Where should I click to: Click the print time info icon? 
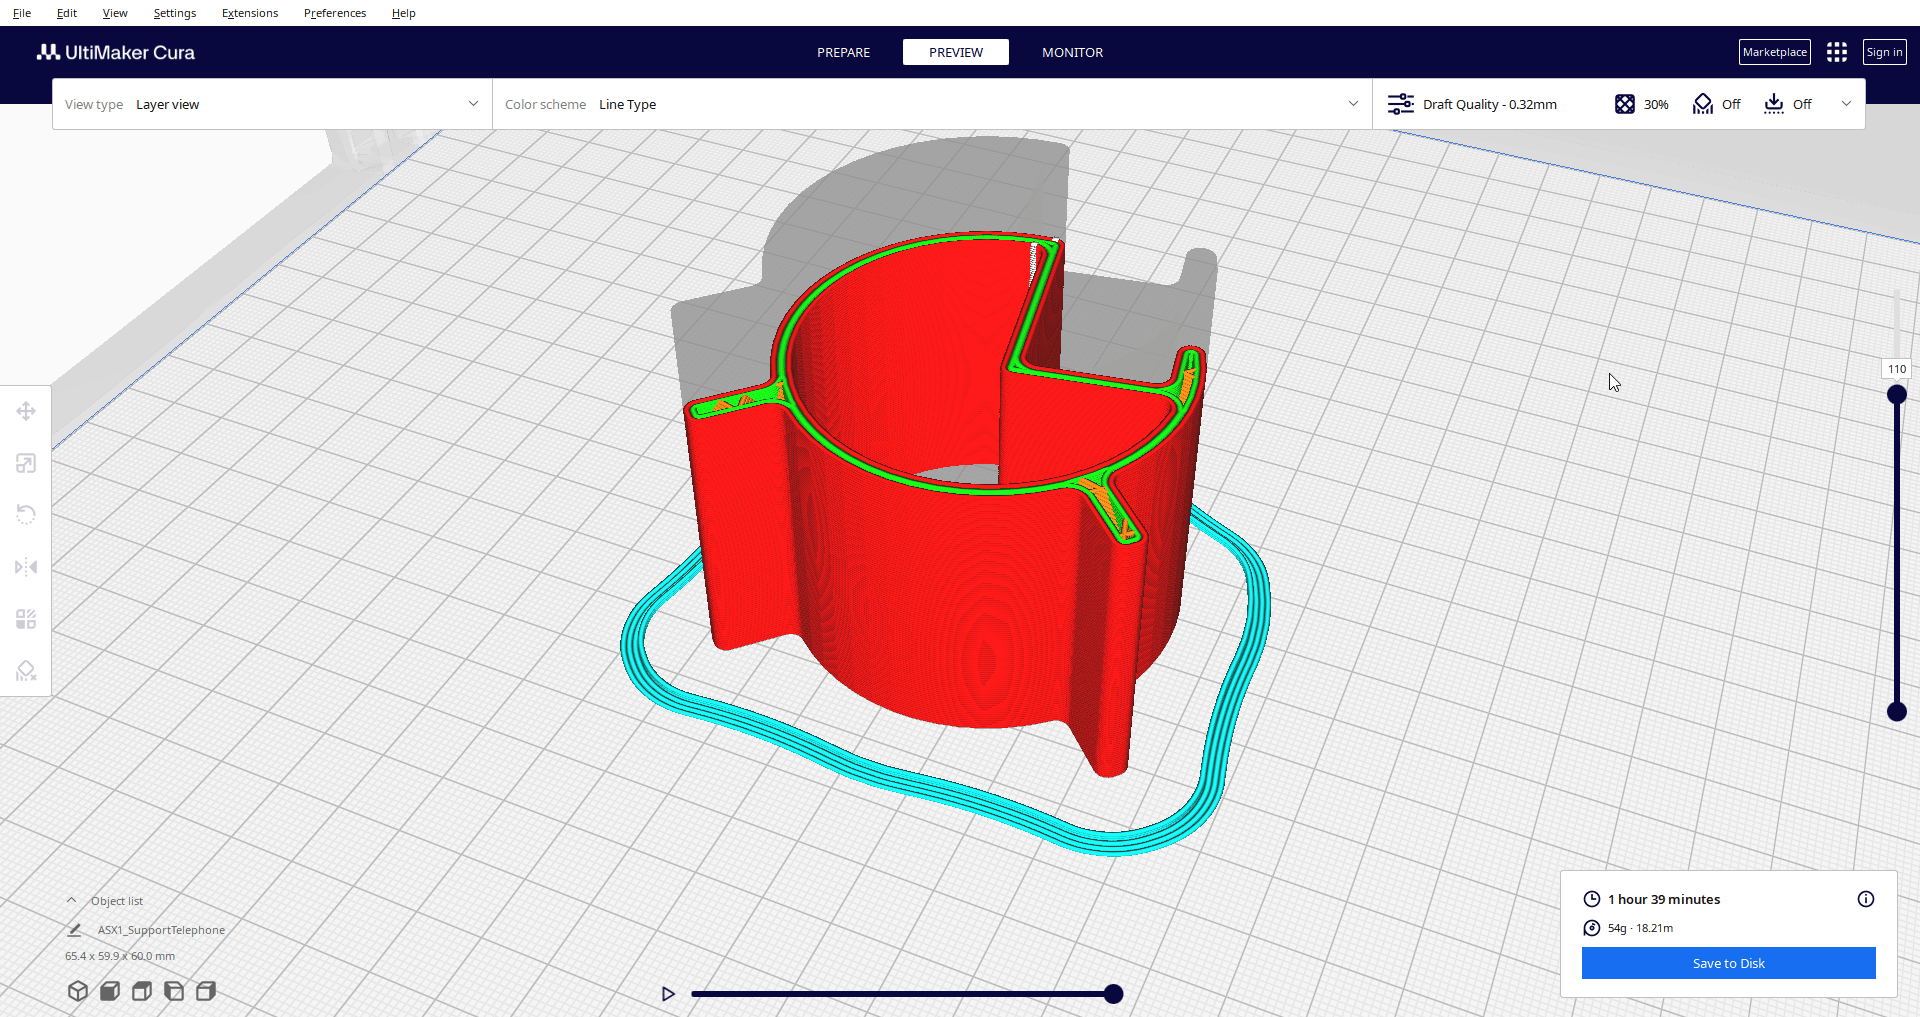tap(1865, 899)
